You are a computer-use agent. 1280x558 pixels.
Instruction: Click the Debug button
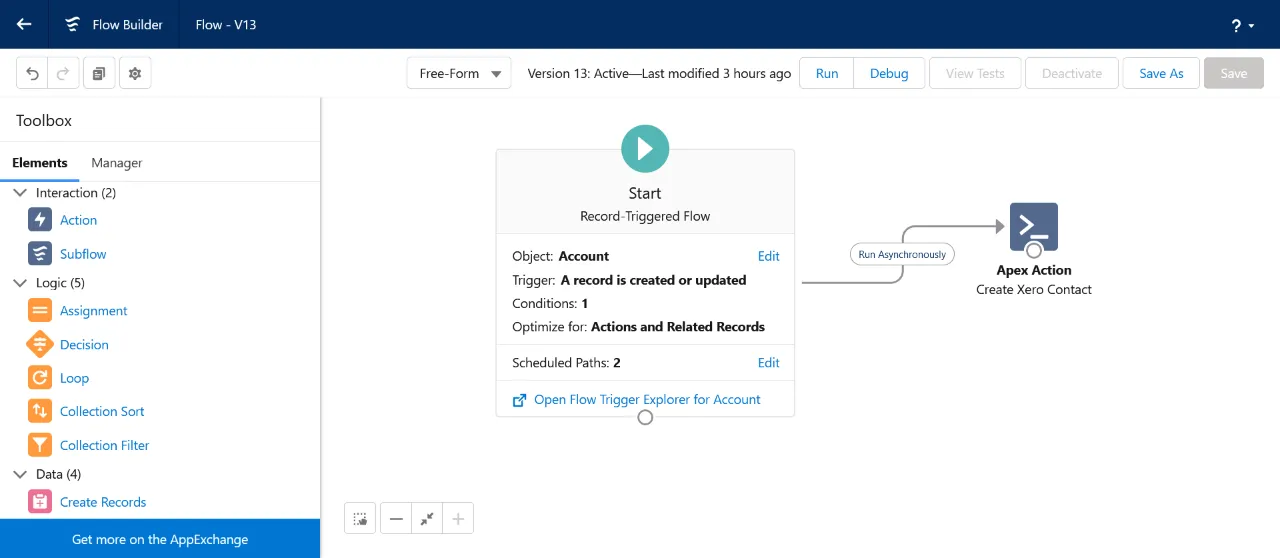click(889, 73)
